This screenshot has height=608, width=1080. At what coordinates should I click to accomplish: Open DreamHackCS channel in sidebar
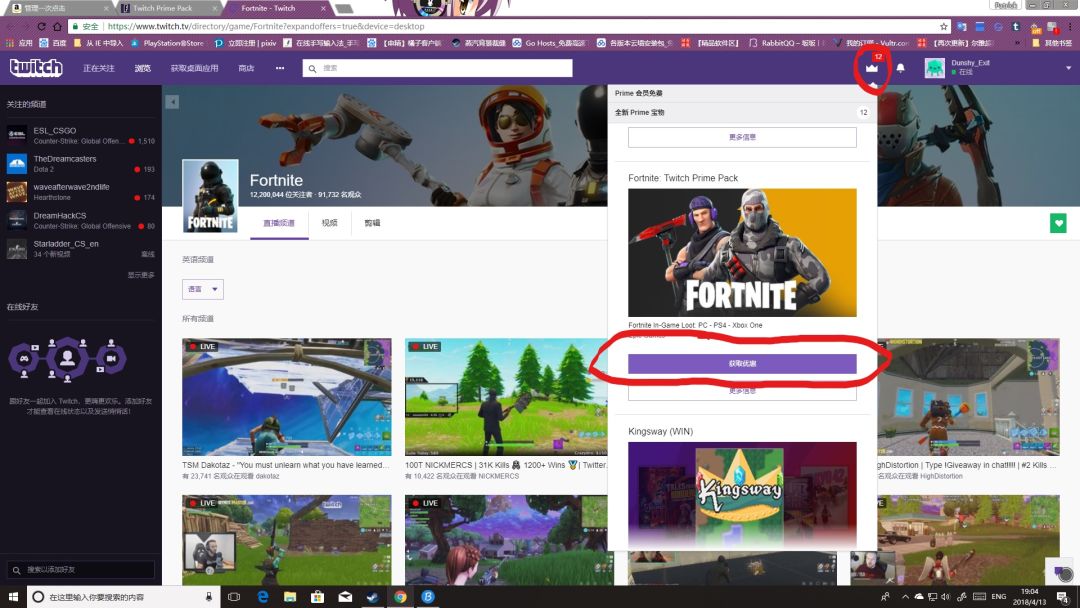(81, 220)
